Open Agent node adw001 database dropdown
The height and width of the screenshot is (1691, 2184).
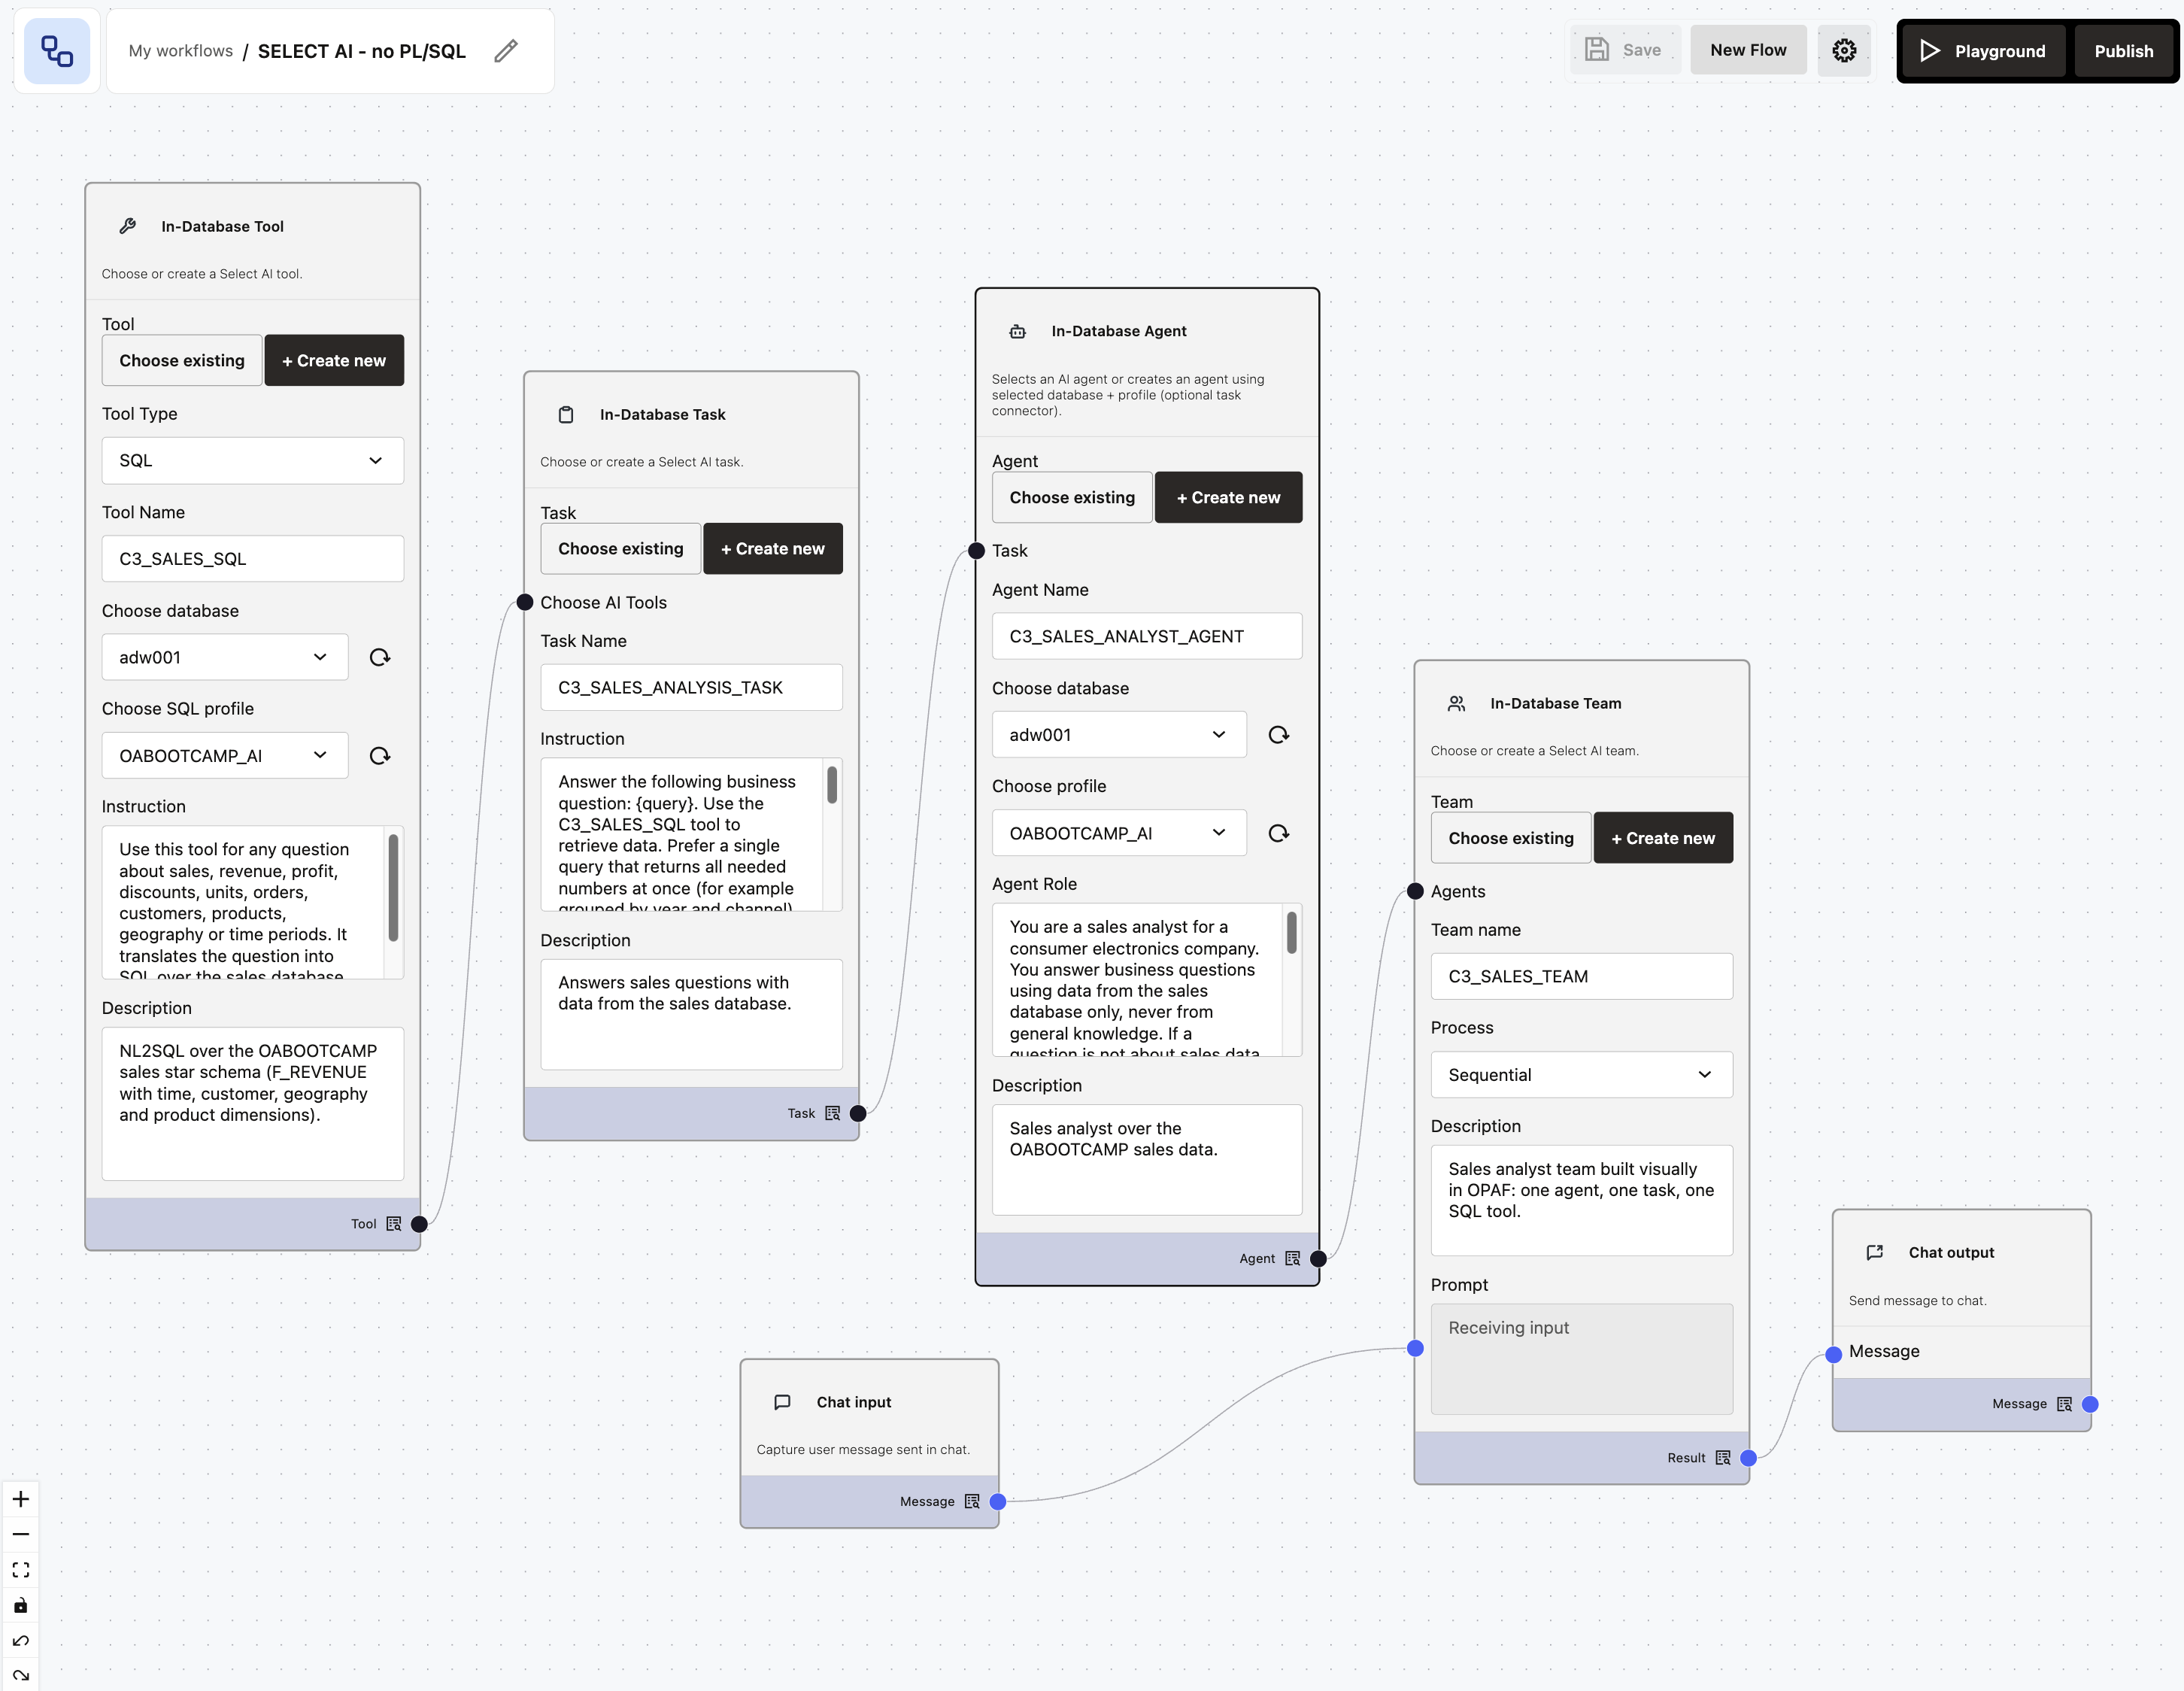pos(1119,735)
